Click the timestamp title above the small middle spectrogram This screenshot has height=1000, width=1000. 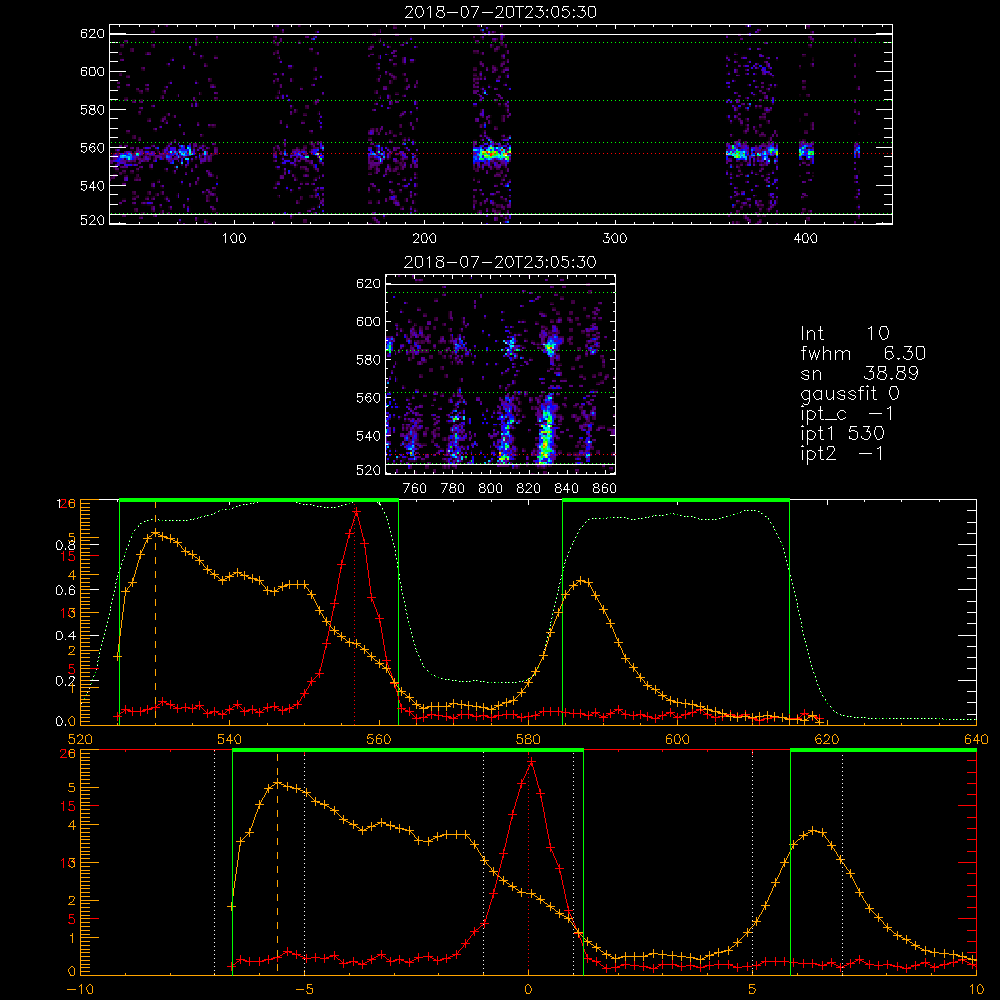[x=500, y=262]
